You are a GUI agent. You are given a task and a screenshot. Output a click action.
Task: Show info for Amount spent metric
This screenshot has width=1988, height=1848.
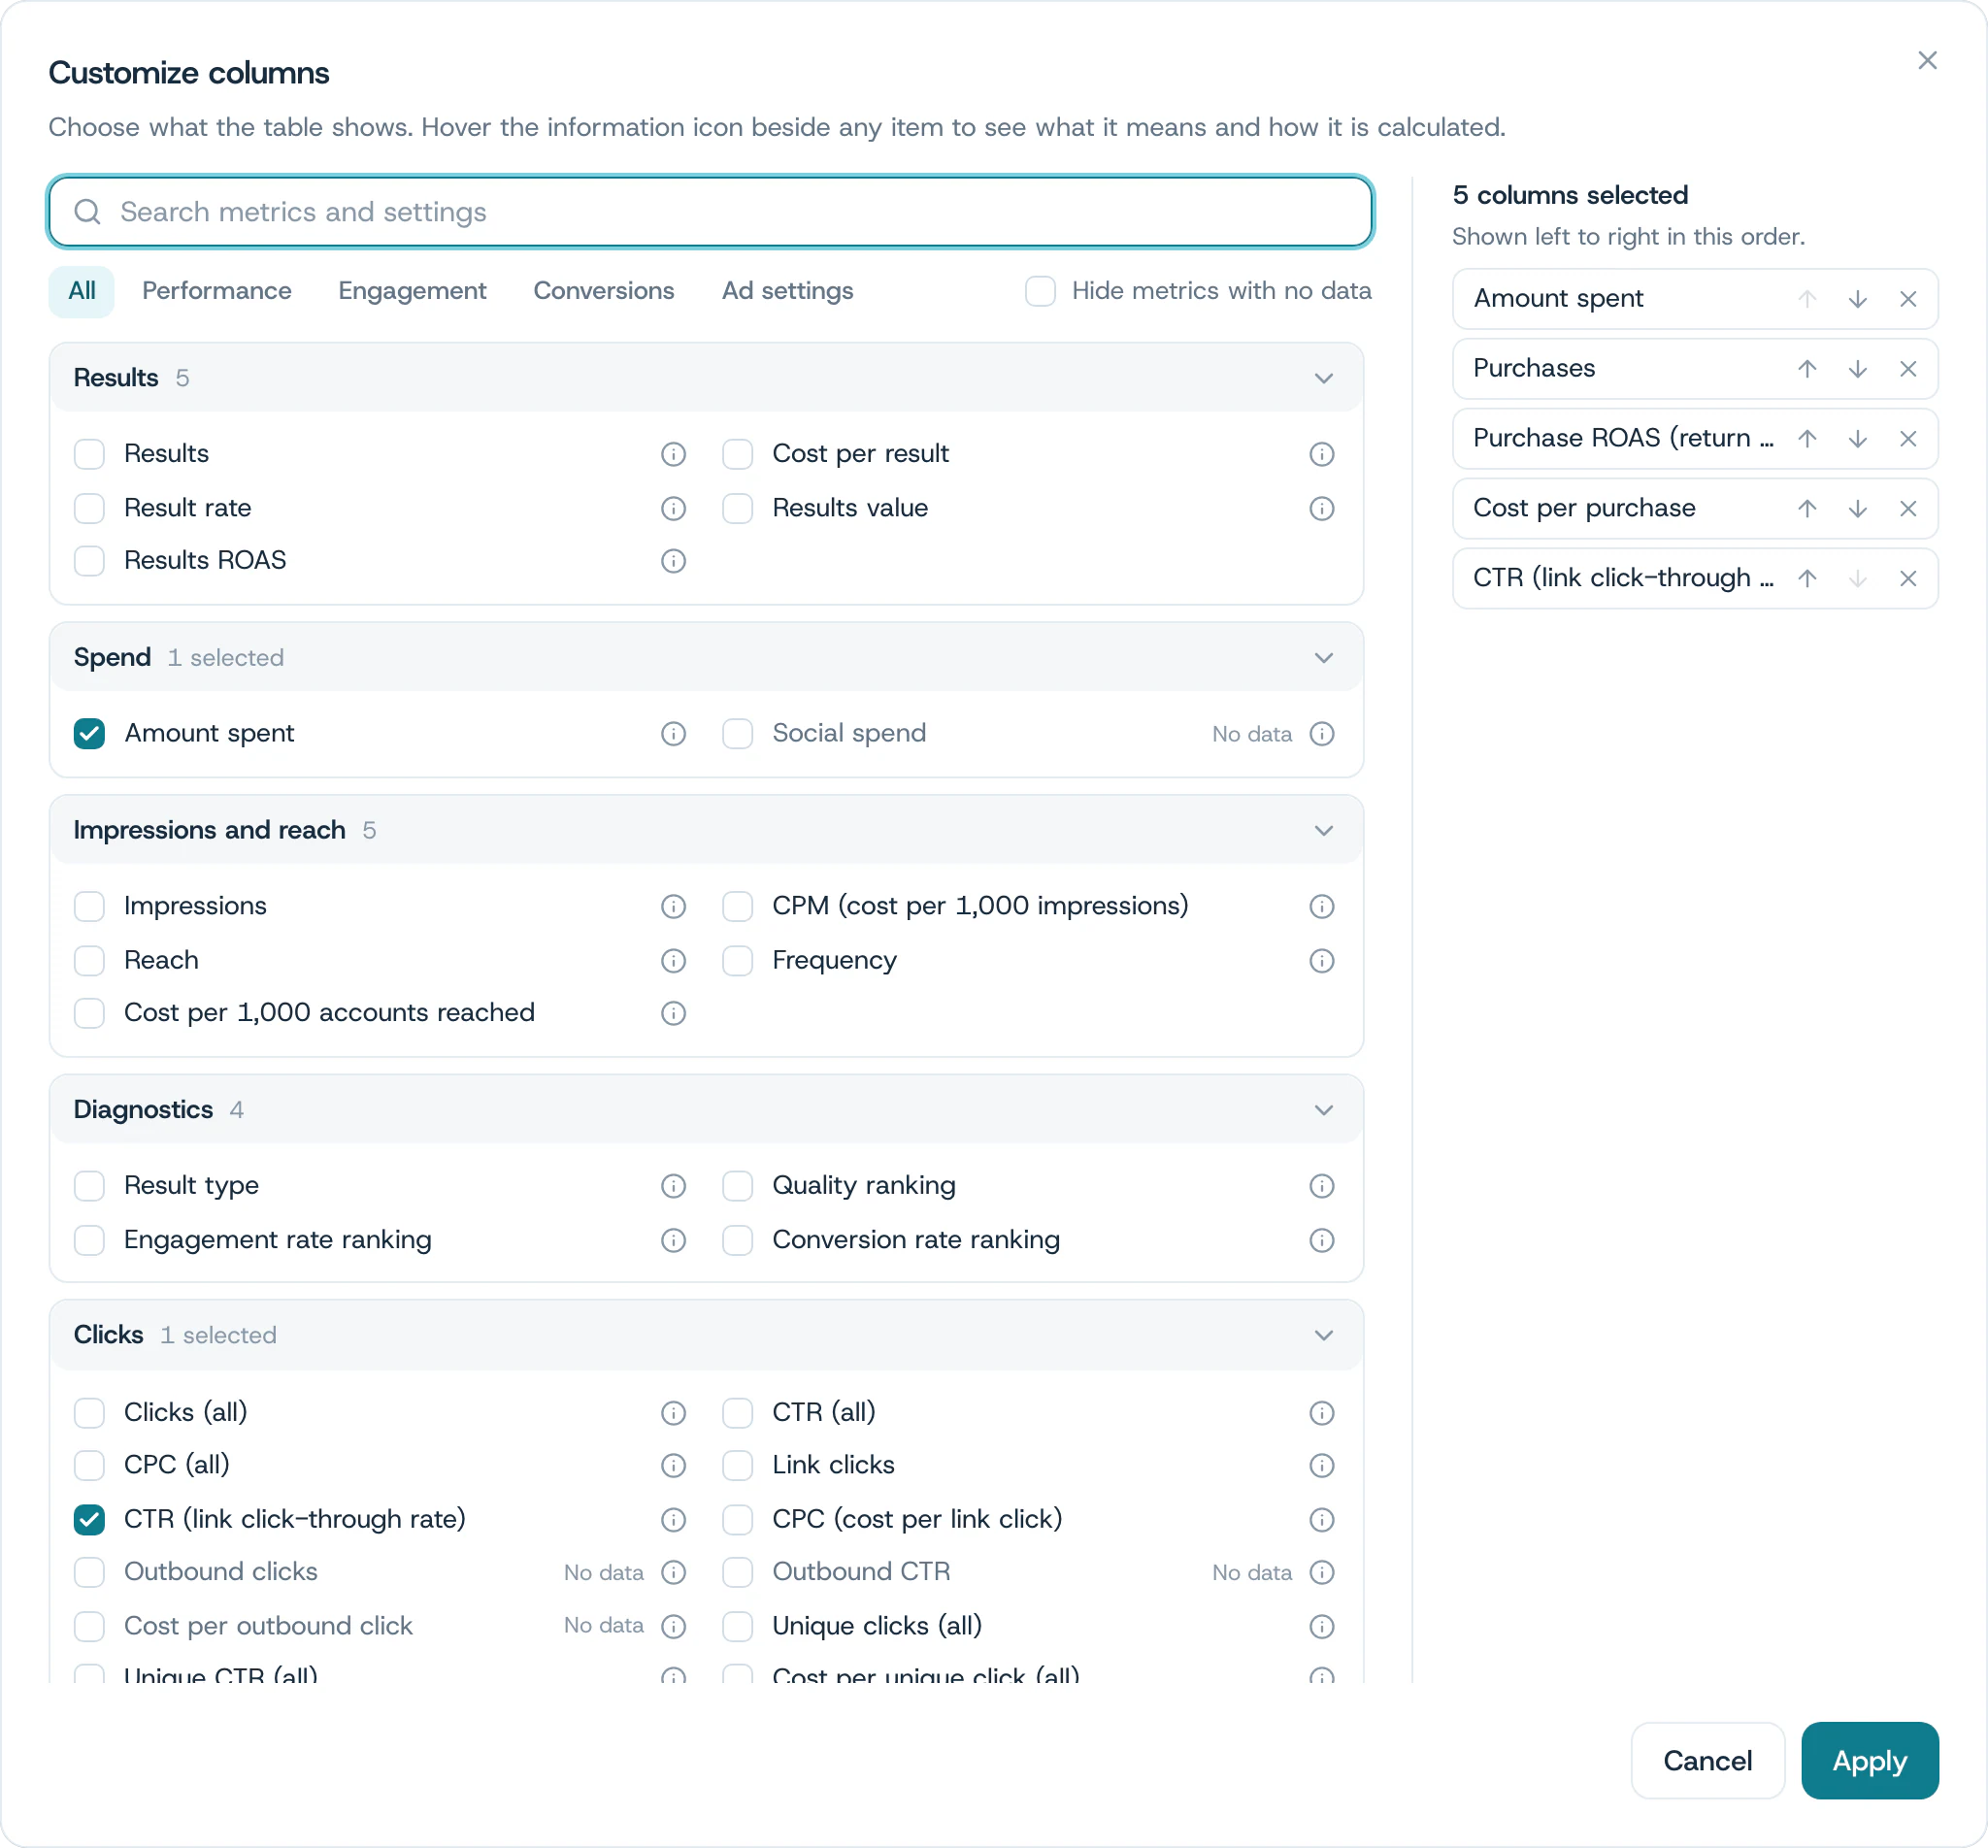pos(673,734)
